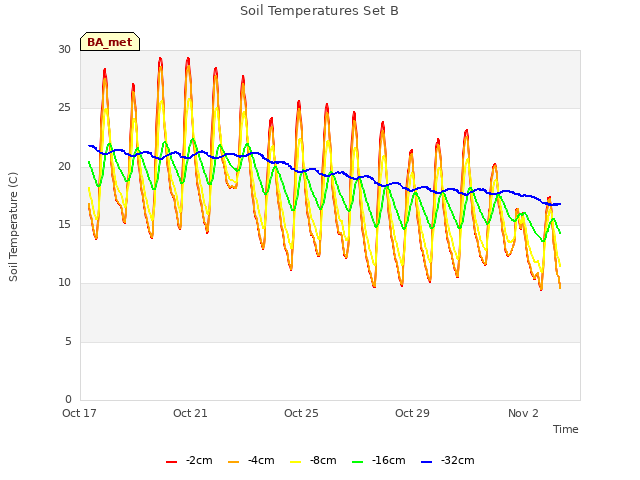Image resolution: width=640 pixels, height=480 pixels.
Task: Click the Oct 25 x-axis label
Action: click(301, 413)
